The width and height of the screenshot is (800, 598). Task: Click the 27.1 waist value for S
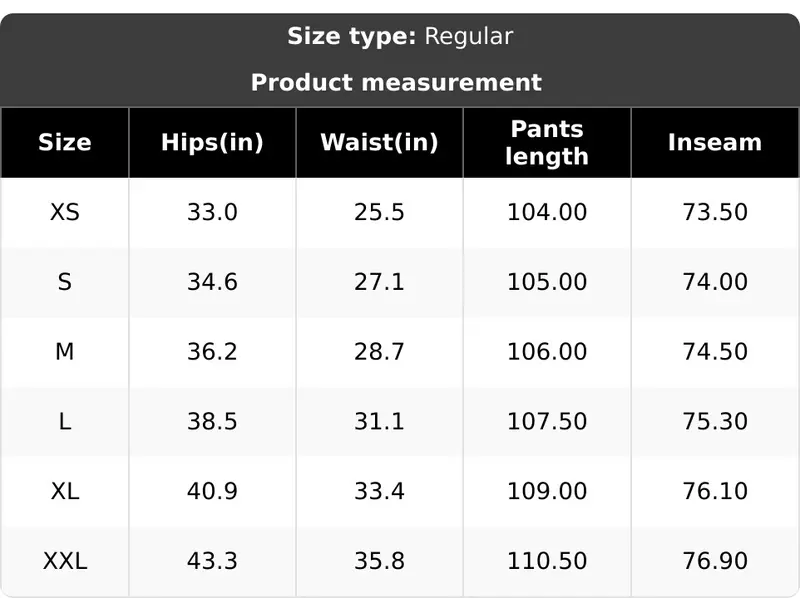coord(379,282)
